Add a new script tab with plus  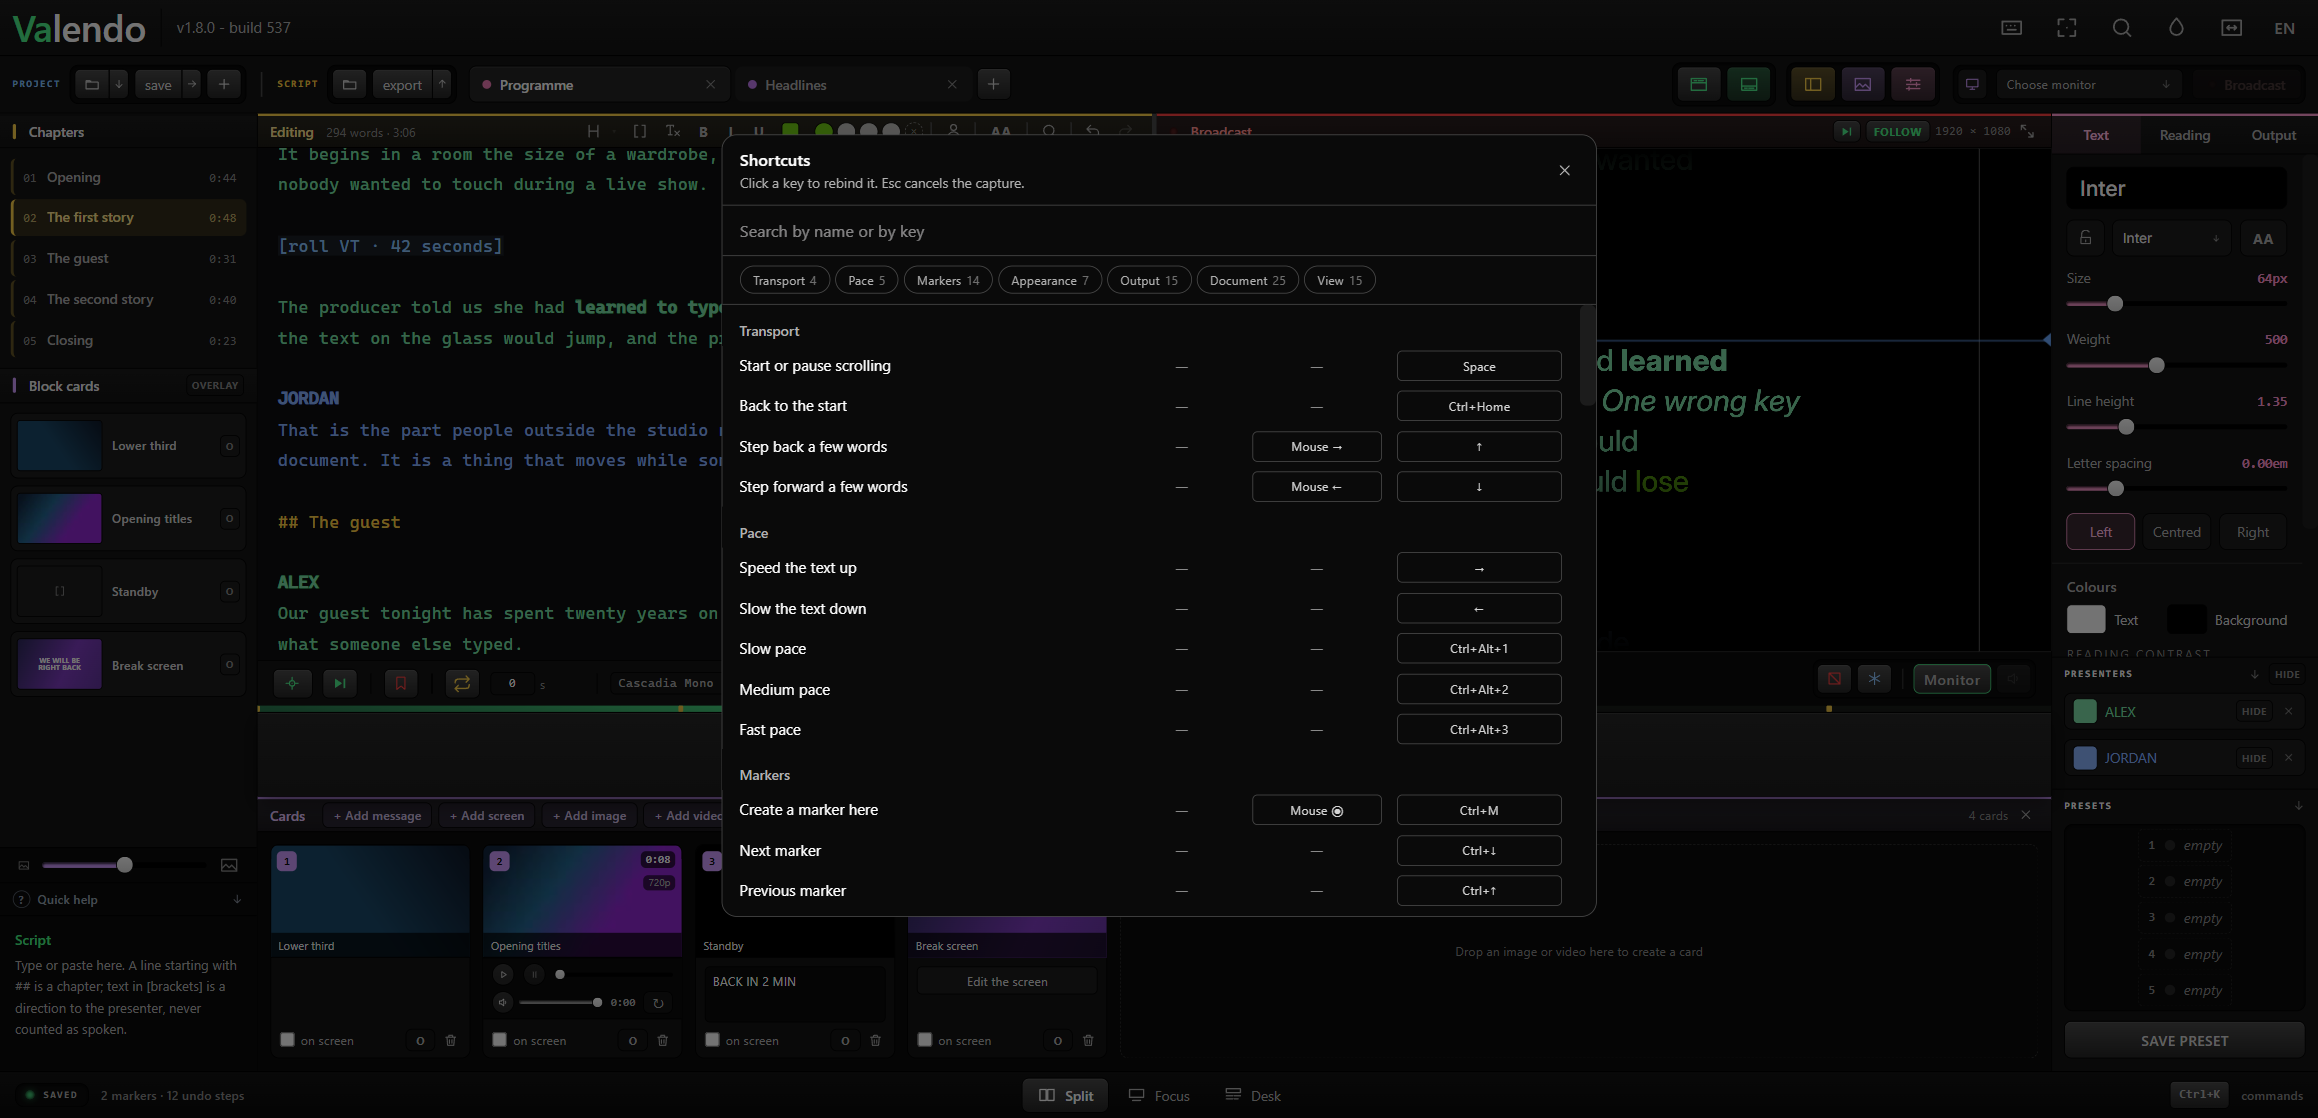993,84
